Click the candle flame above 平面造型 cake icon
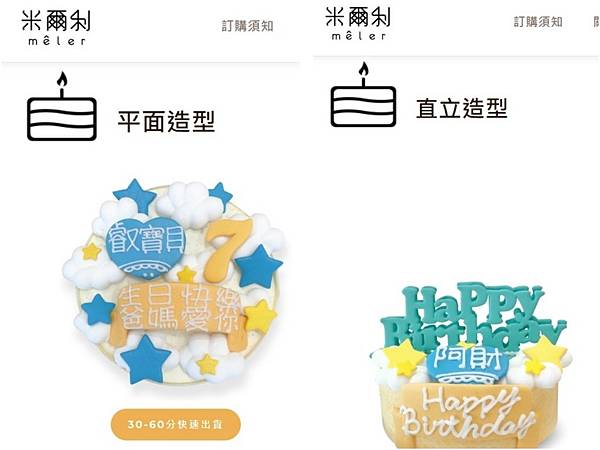 pos(62,79)
